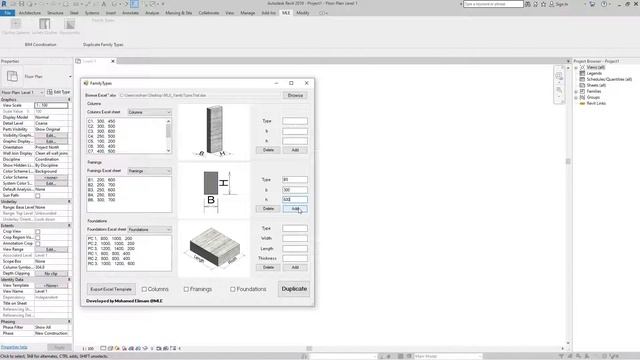This screenshot has height=360, width=640.
Task: Click the third MLE ribbon tool icon
Action: tap(70, 24)
